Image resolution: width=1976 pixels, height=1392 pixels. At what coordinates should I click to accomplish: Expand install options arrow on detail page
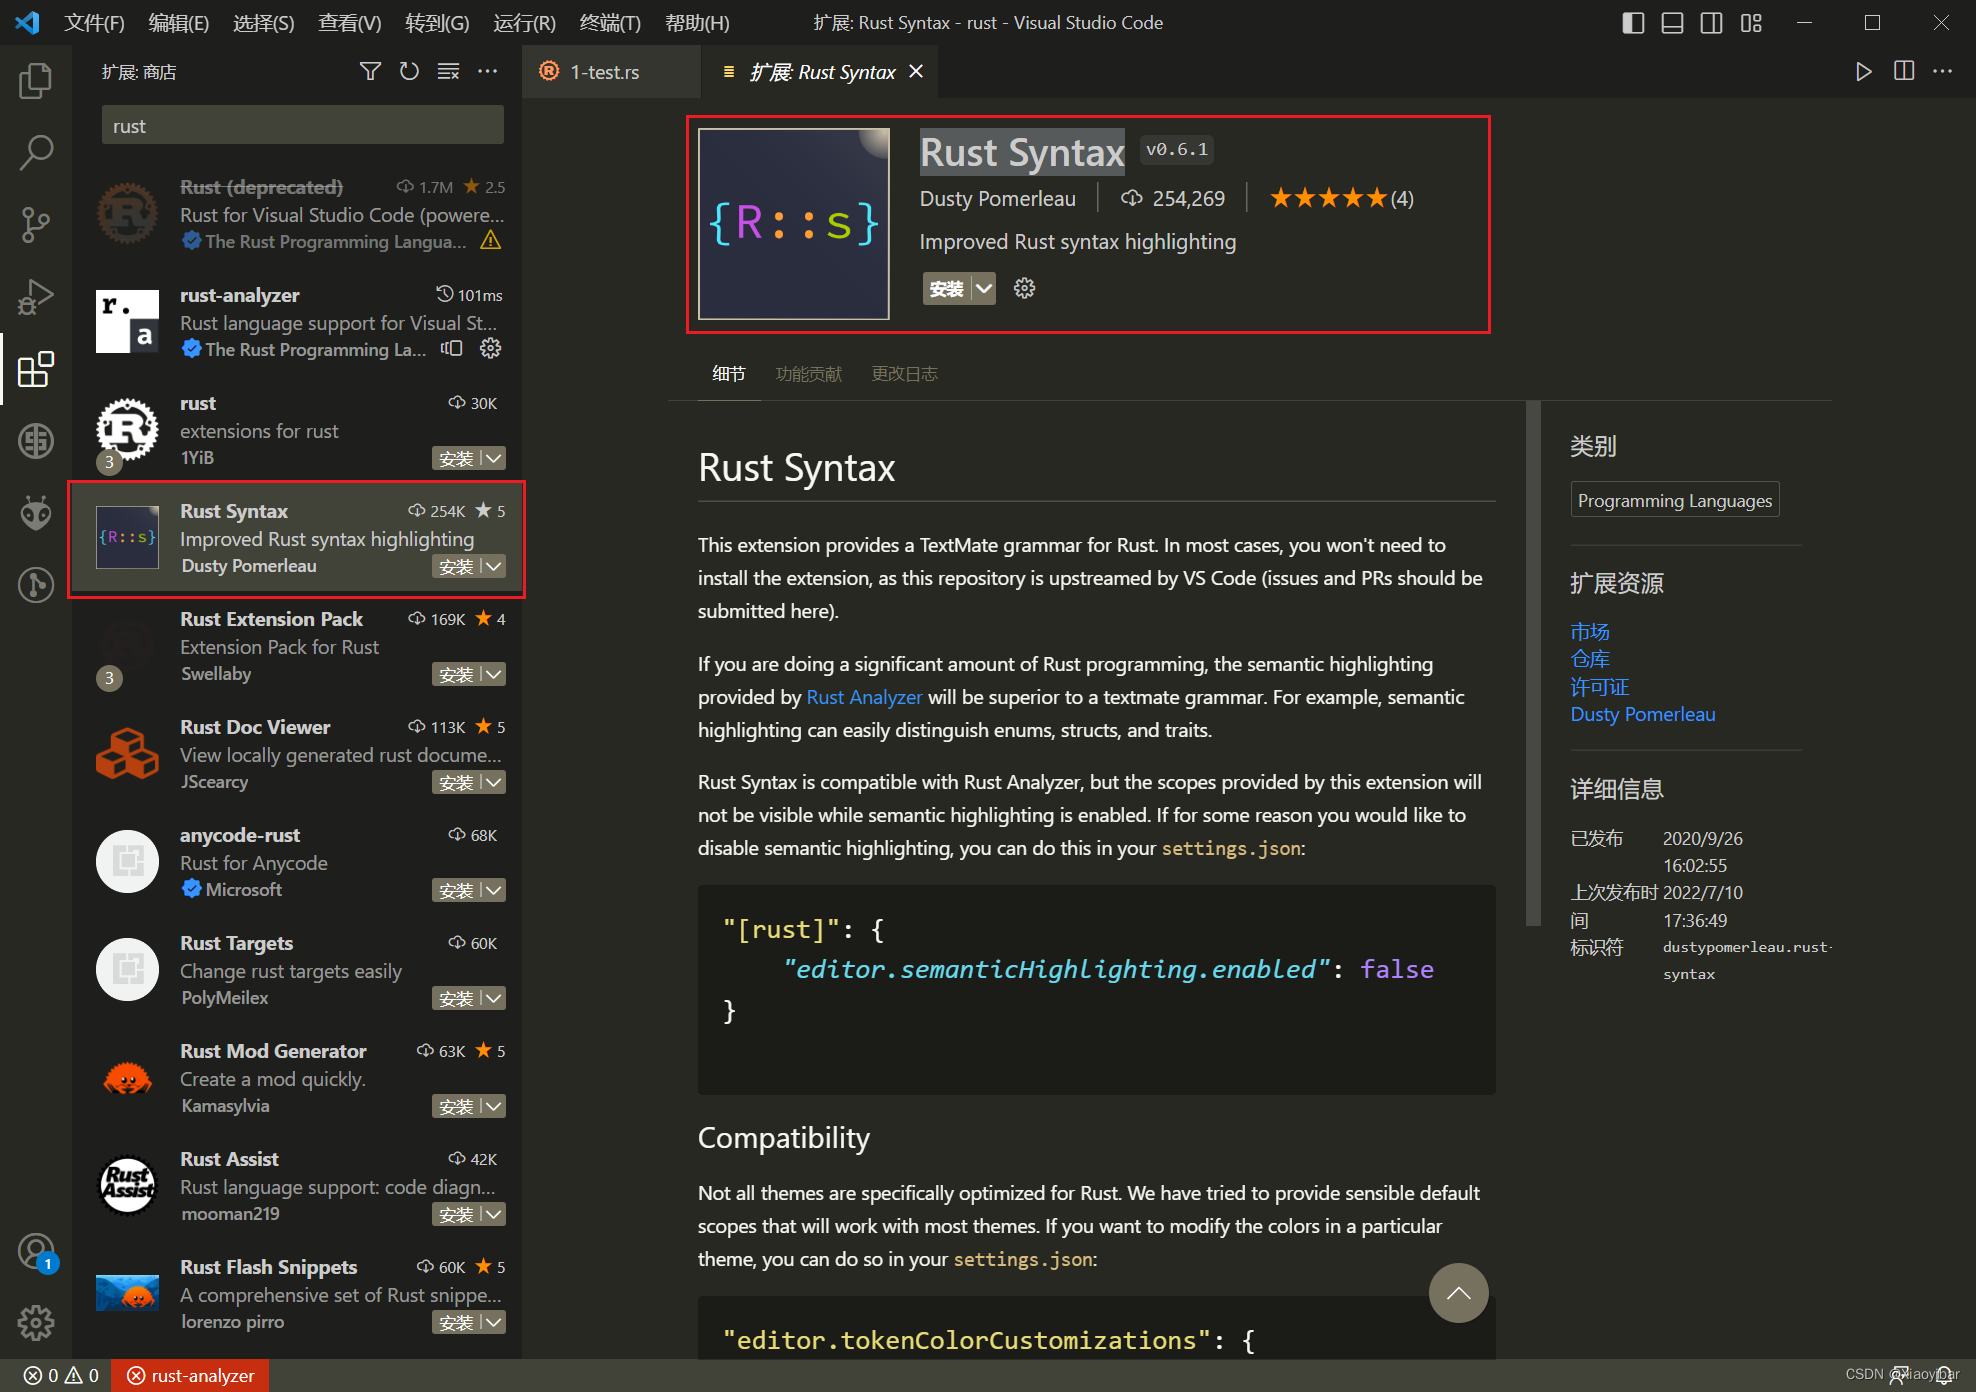pyautogui.click(x=984, y=288)
